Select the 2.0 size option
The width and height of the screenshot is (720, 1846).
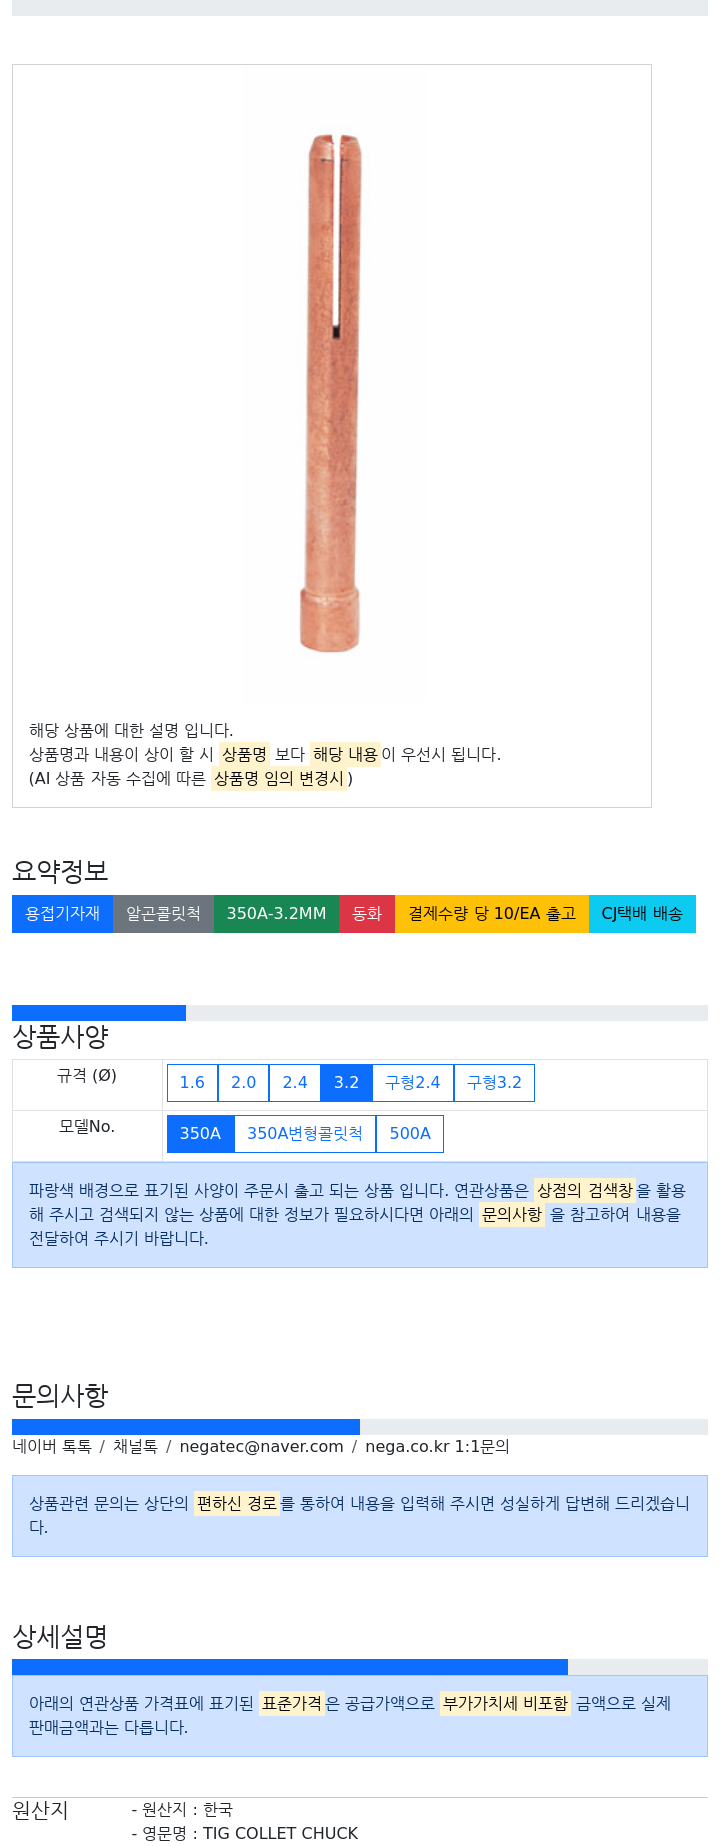pos(243,1083)
